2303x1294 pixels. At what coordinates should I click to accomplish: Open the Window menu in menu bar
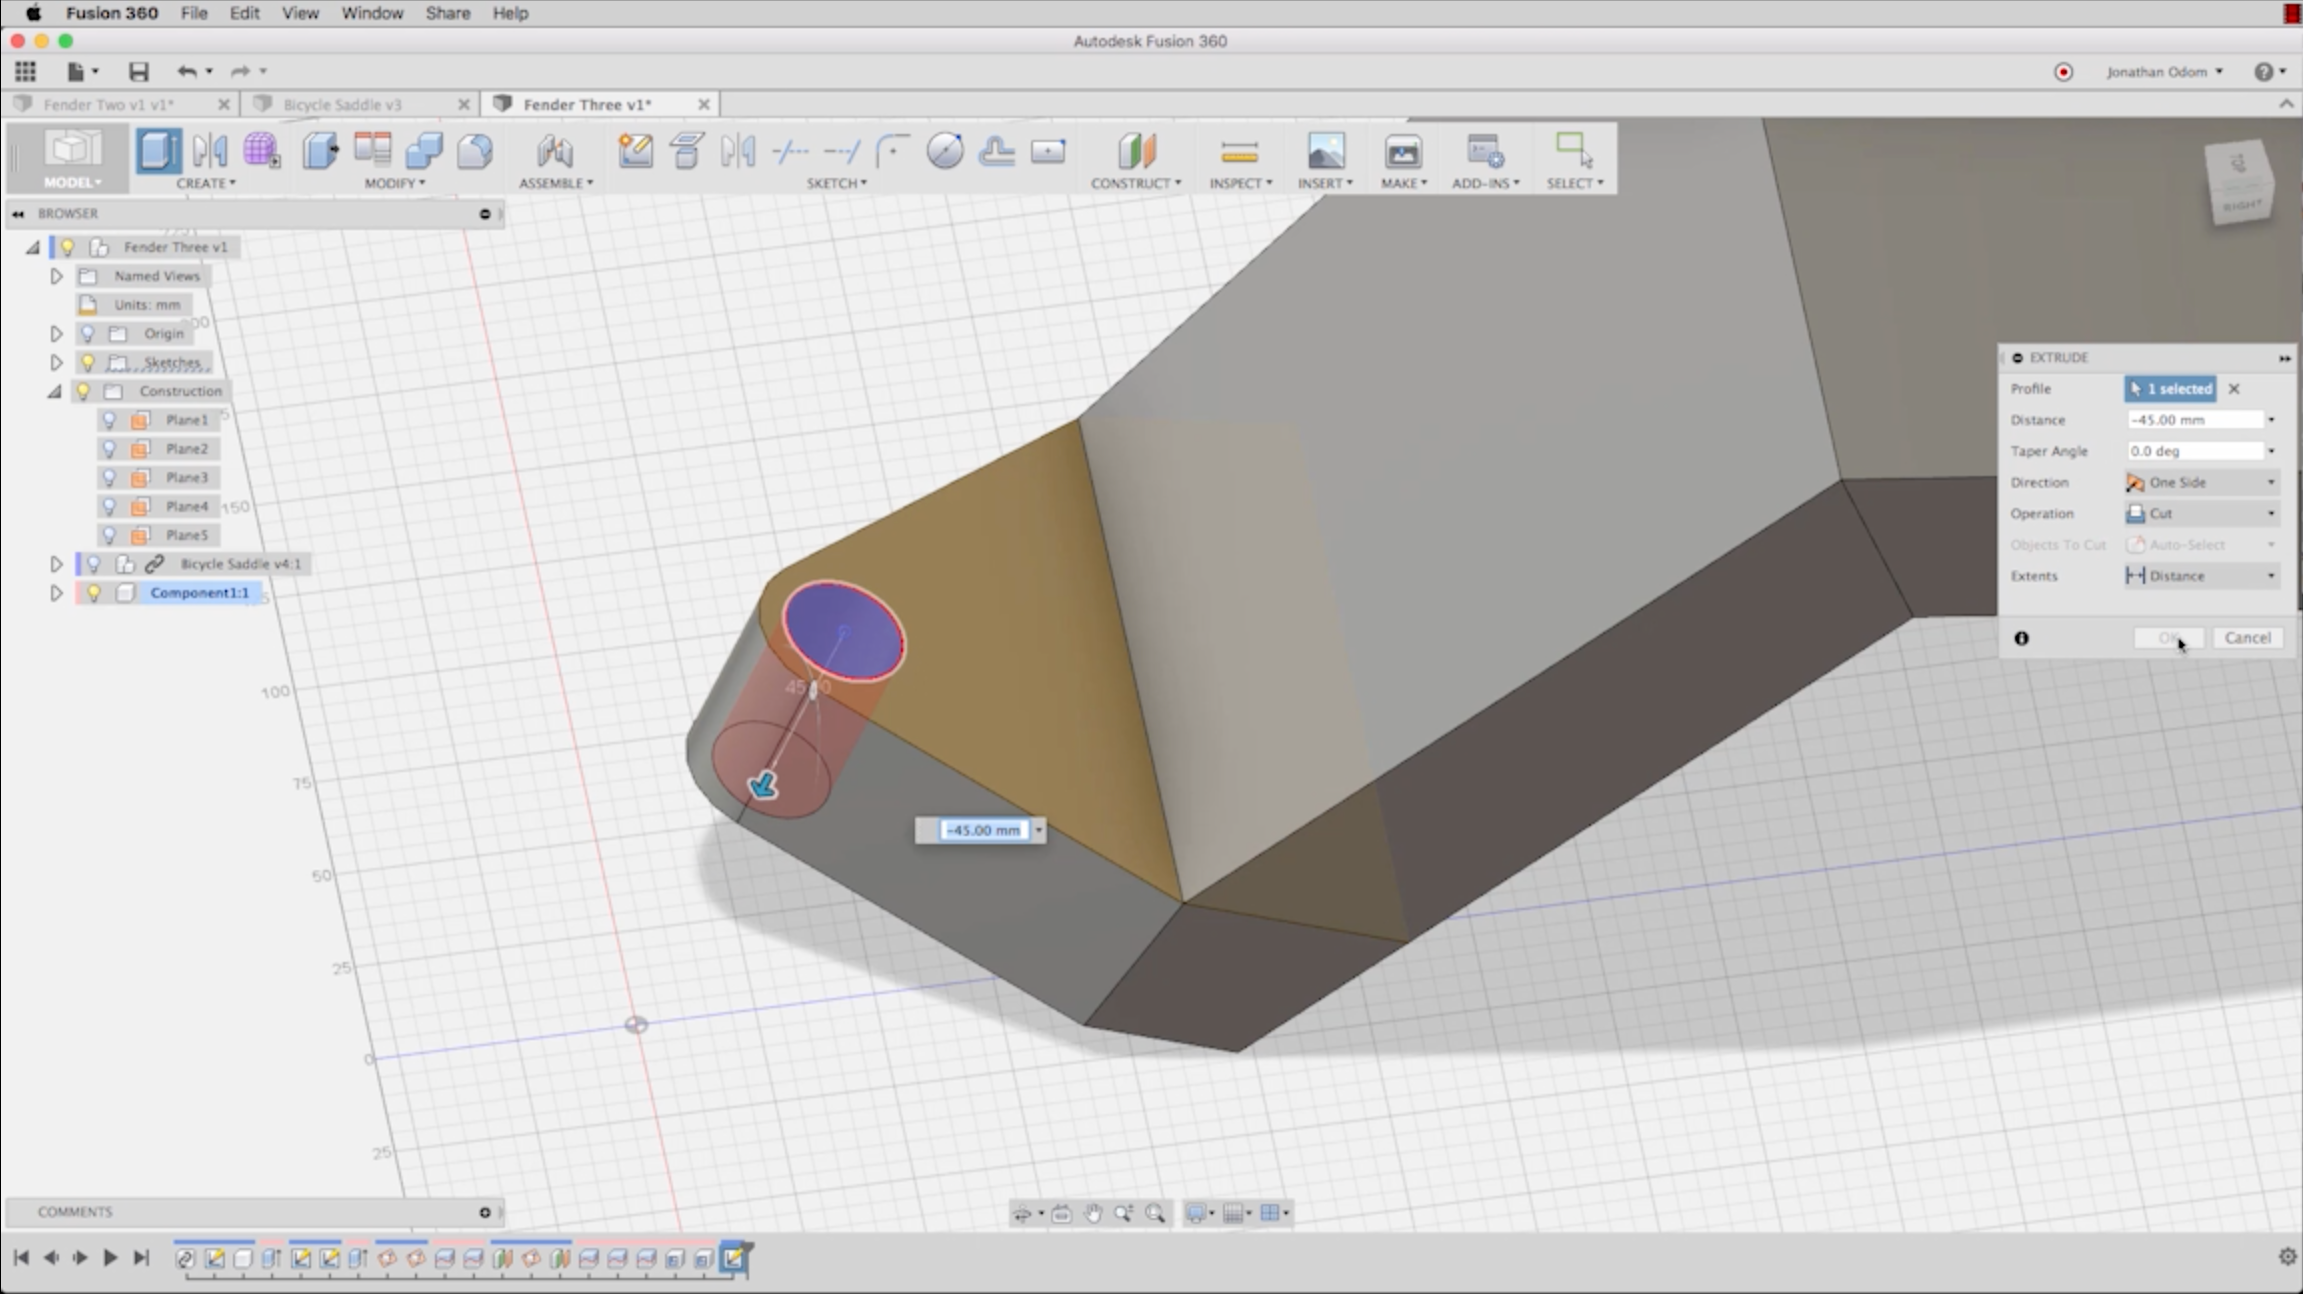point(371,13)
